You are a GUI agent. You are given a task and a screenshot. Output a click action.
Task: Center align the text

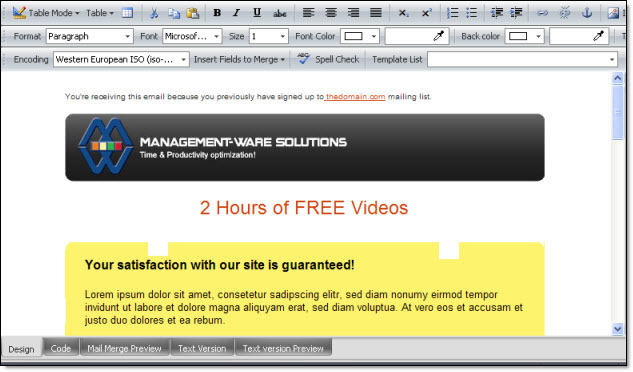pos(331,13)
